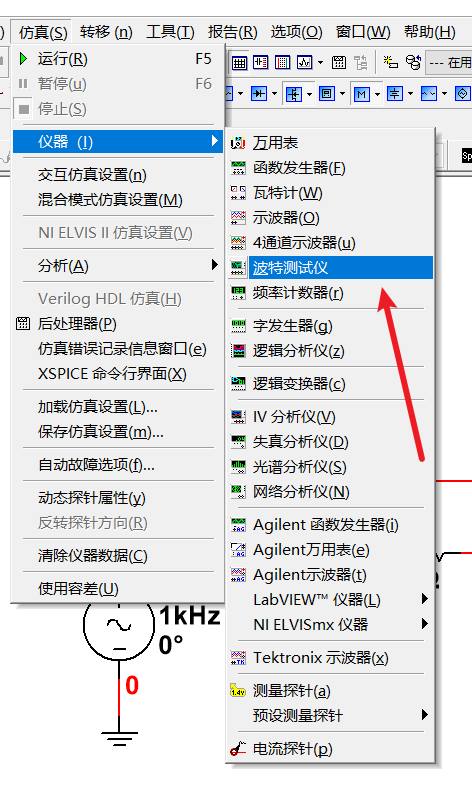Screen dimensions: 472x790
Task: Expand the 分析 submenu arrow
Action: point(215,265)
